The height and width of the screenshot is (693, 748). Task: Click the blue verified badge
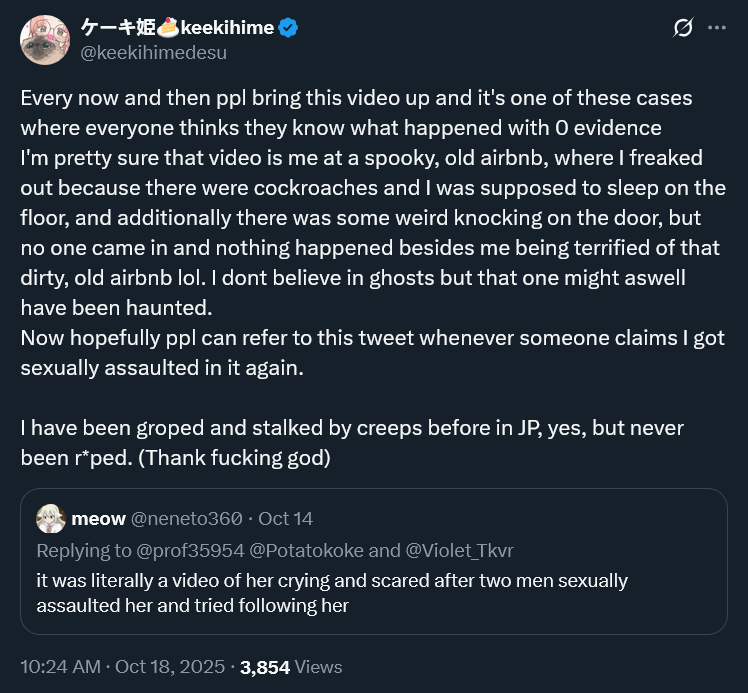288,28
